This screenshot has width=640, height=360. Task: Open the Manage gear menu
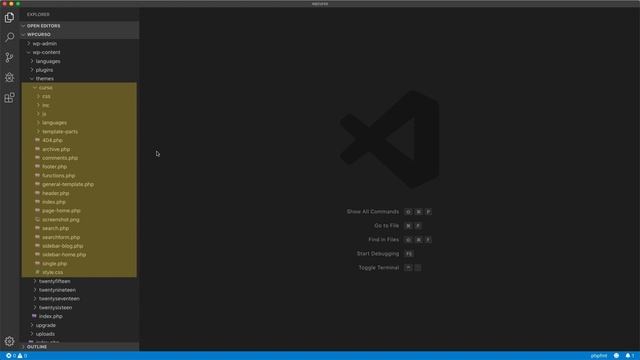9,341
